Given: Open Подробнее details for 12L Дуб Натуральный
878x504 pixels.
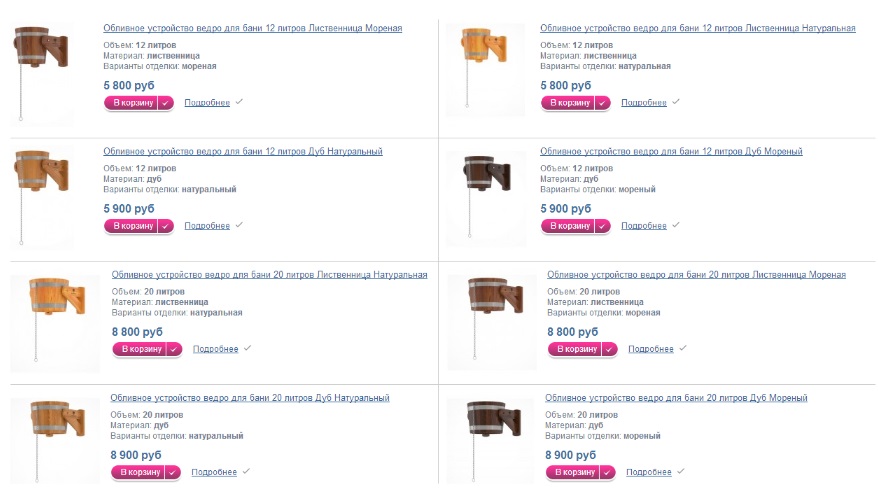Looking at the screenshot, I should [207, 226].
